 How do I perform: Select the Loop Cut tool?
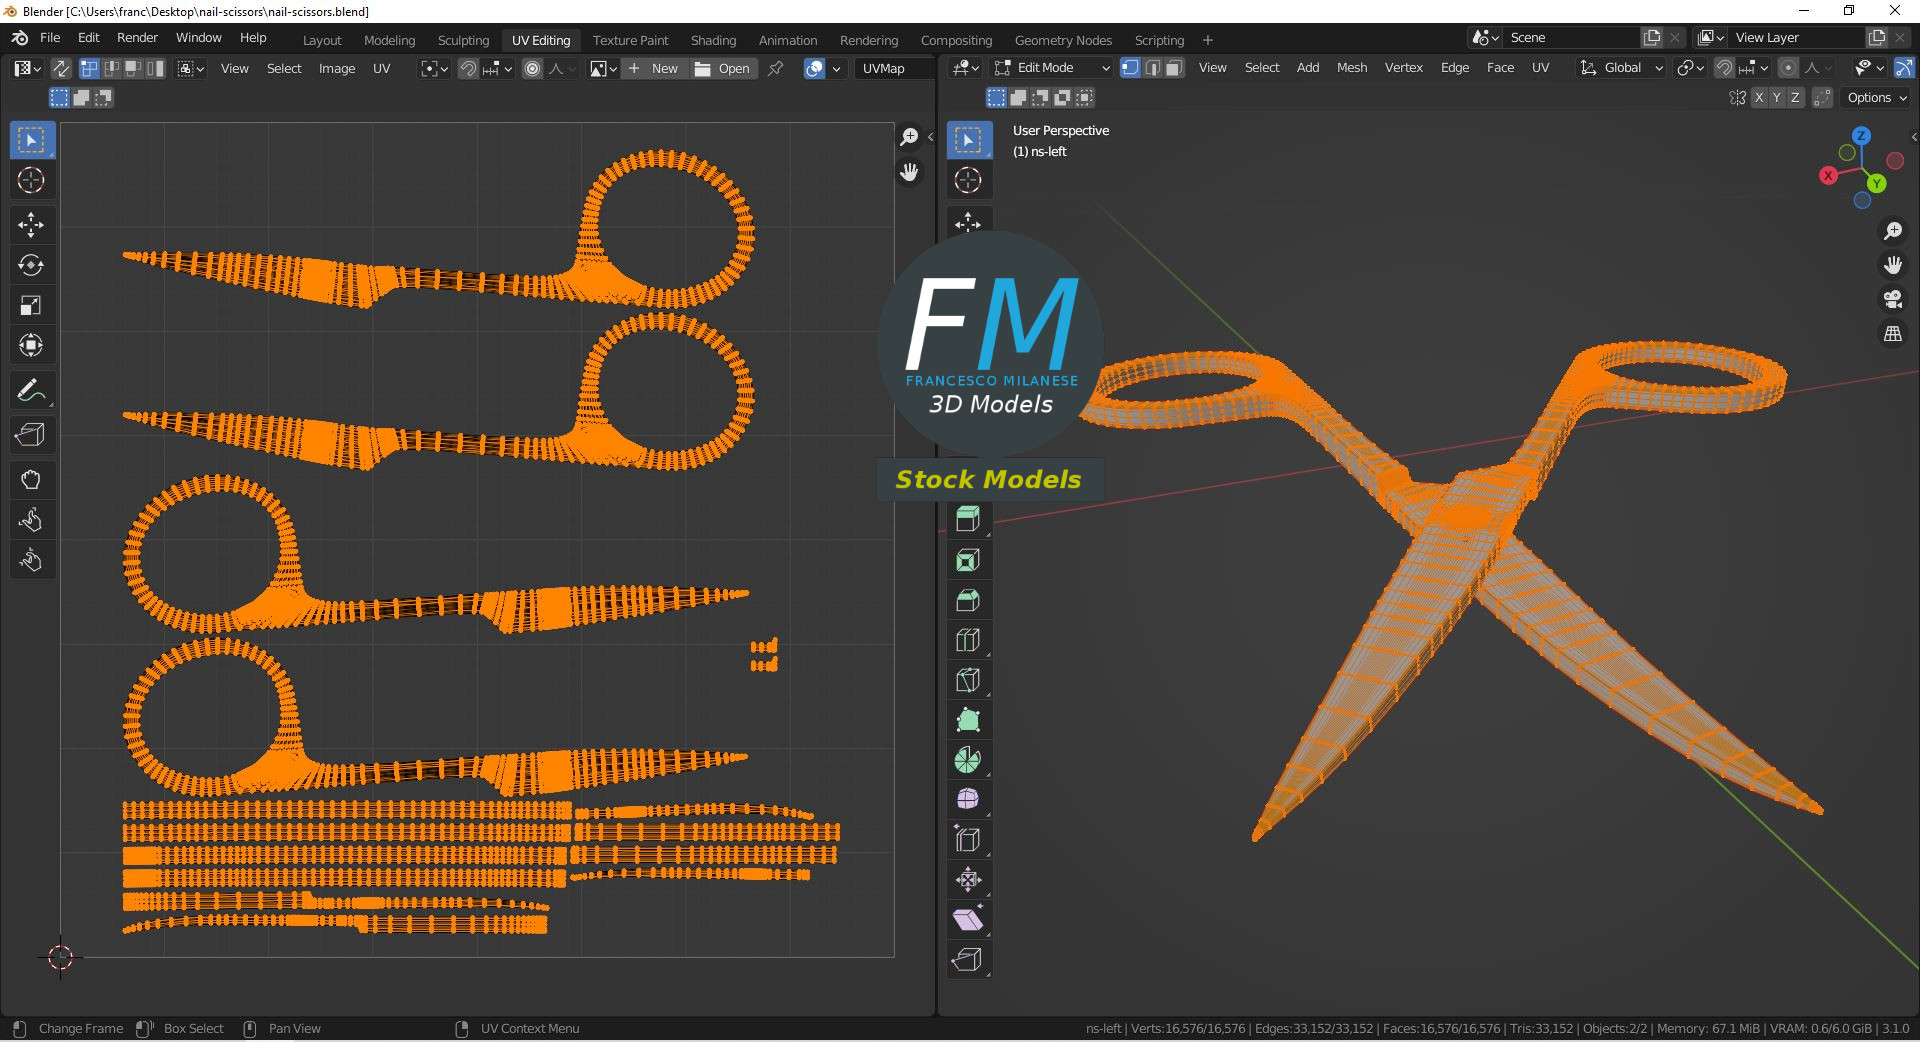[x=968, y=640]
